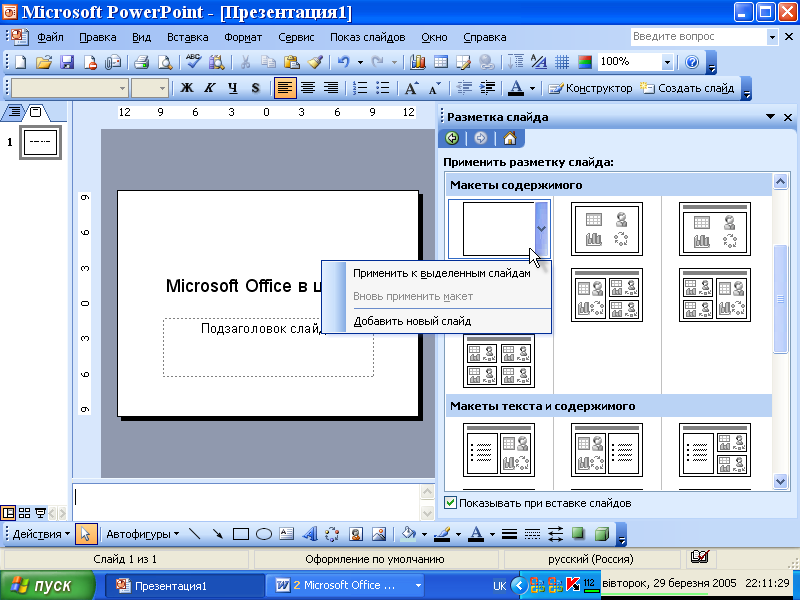This screenshot has height=600, width=800.
Task: Click the Конструктор button
Action: [589, 88]
